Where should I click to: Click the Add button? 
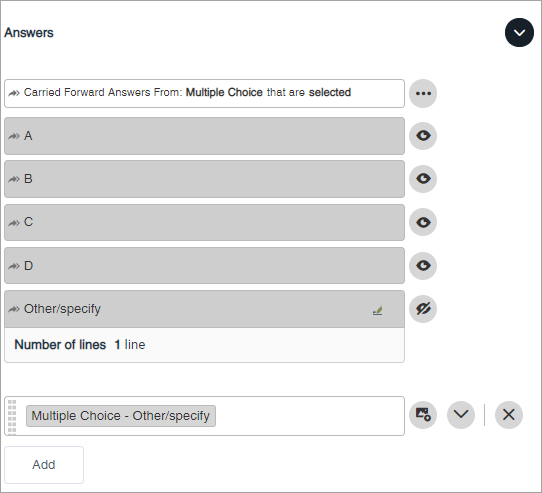44,465
